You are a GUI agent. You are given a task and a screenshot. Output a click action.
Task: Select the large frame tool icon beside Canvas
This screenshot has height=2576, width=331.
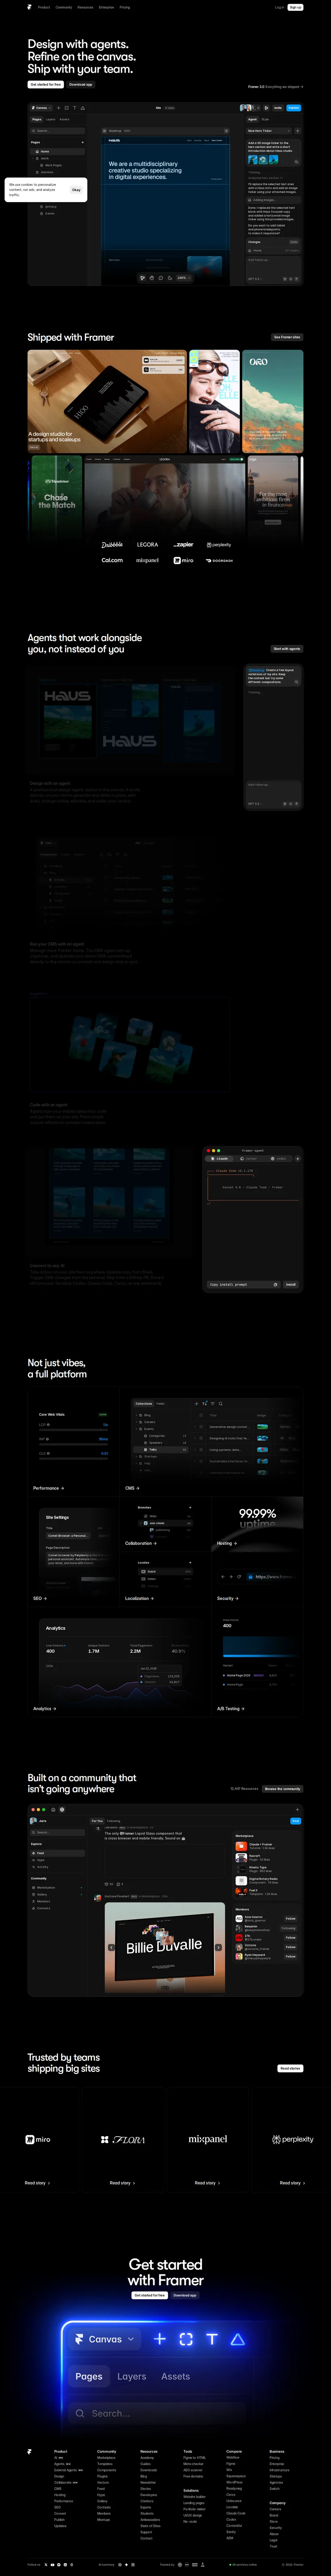click(186, 2339)
